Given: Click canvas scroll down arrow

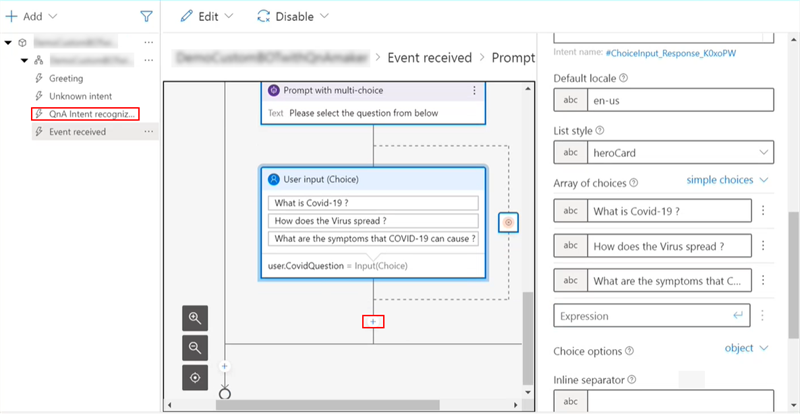Looking at the screenshot, I should pyautogui.click(x=528, y=393).
